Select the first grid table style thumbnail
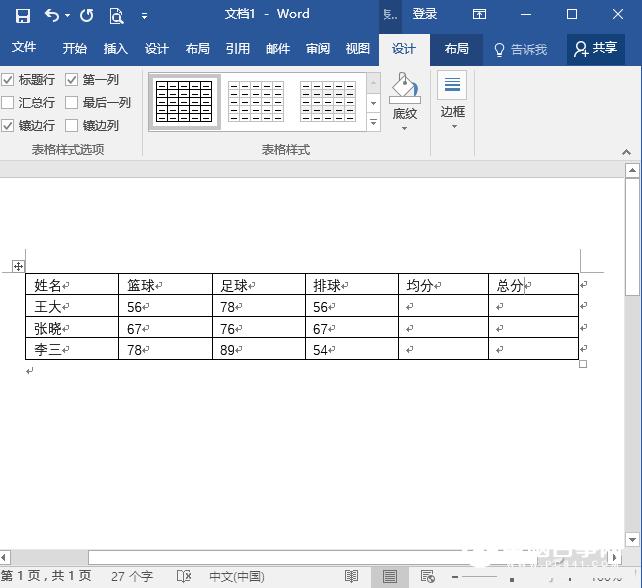Screen dimensions: 642x588 (x=184, y=102)
